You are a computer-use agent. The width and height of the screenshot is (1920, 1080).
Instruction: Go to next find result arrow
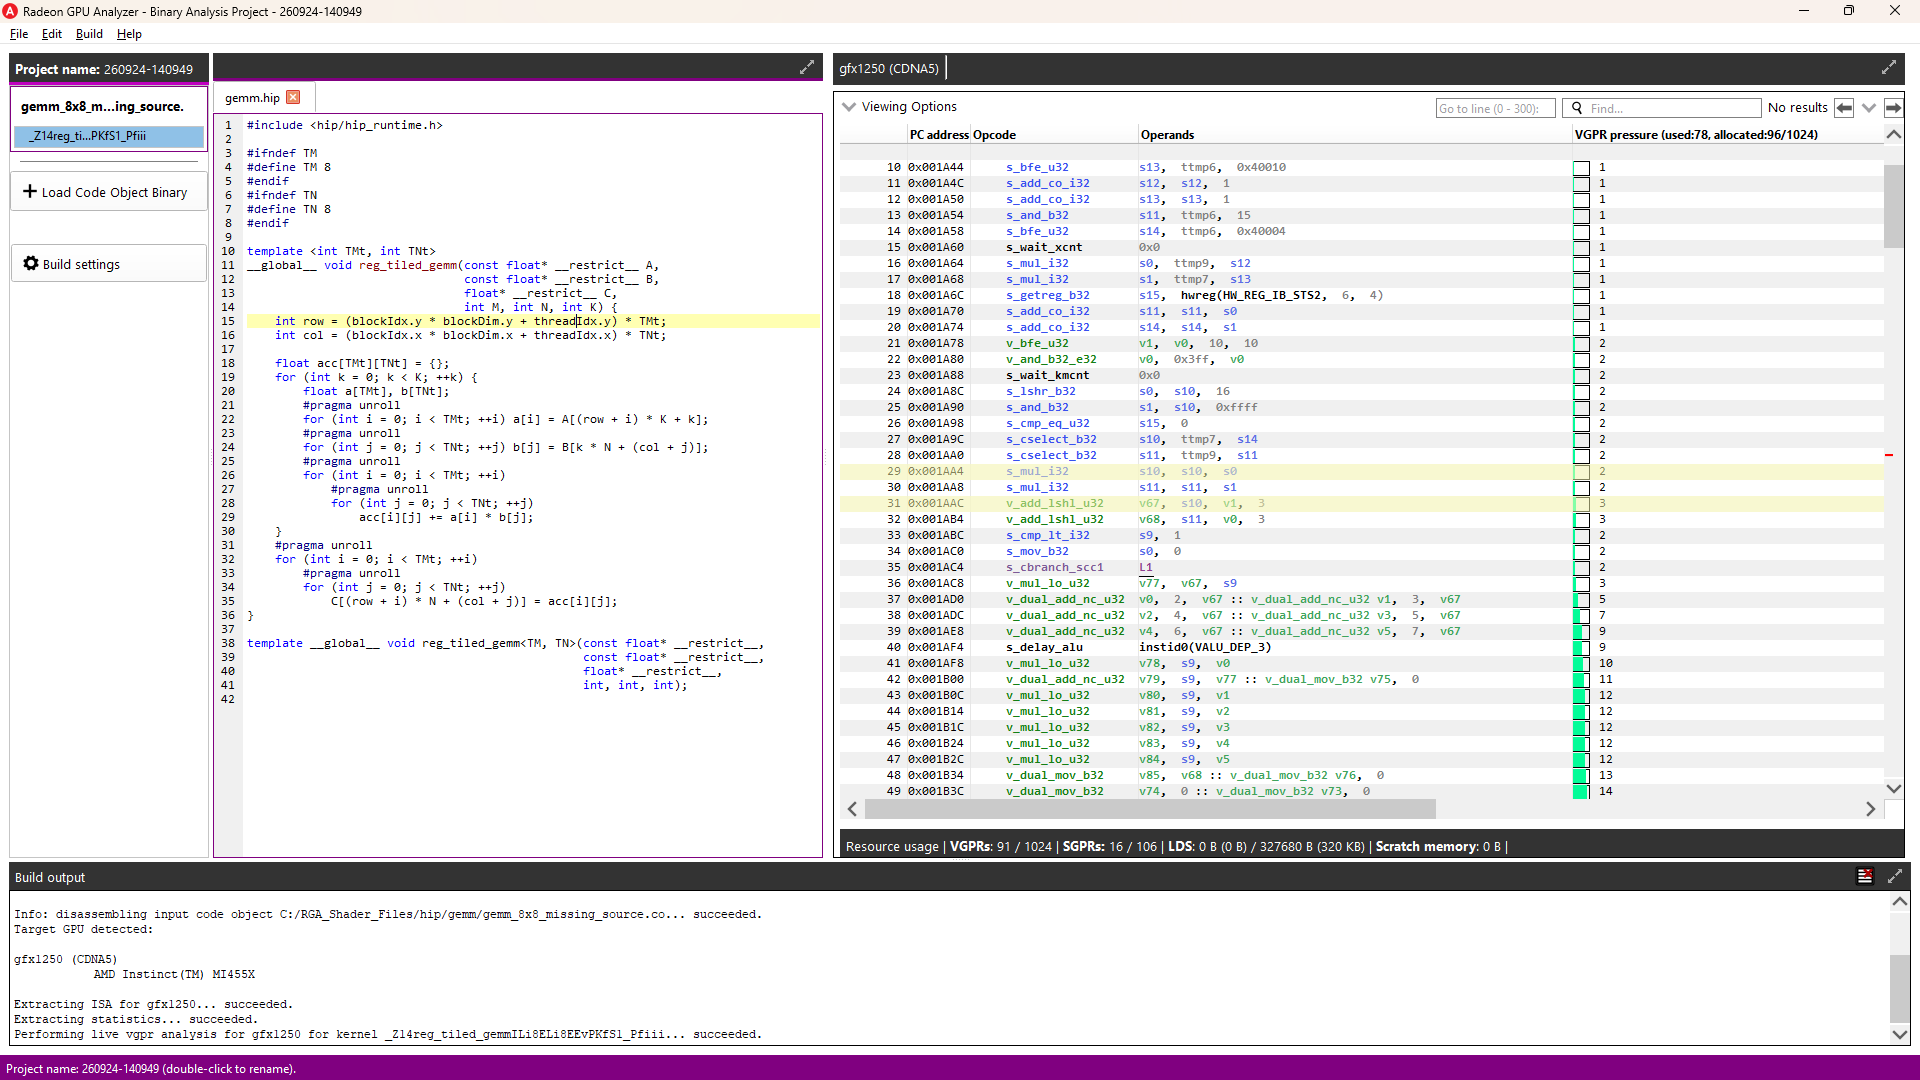click(x=1893, y=108)
